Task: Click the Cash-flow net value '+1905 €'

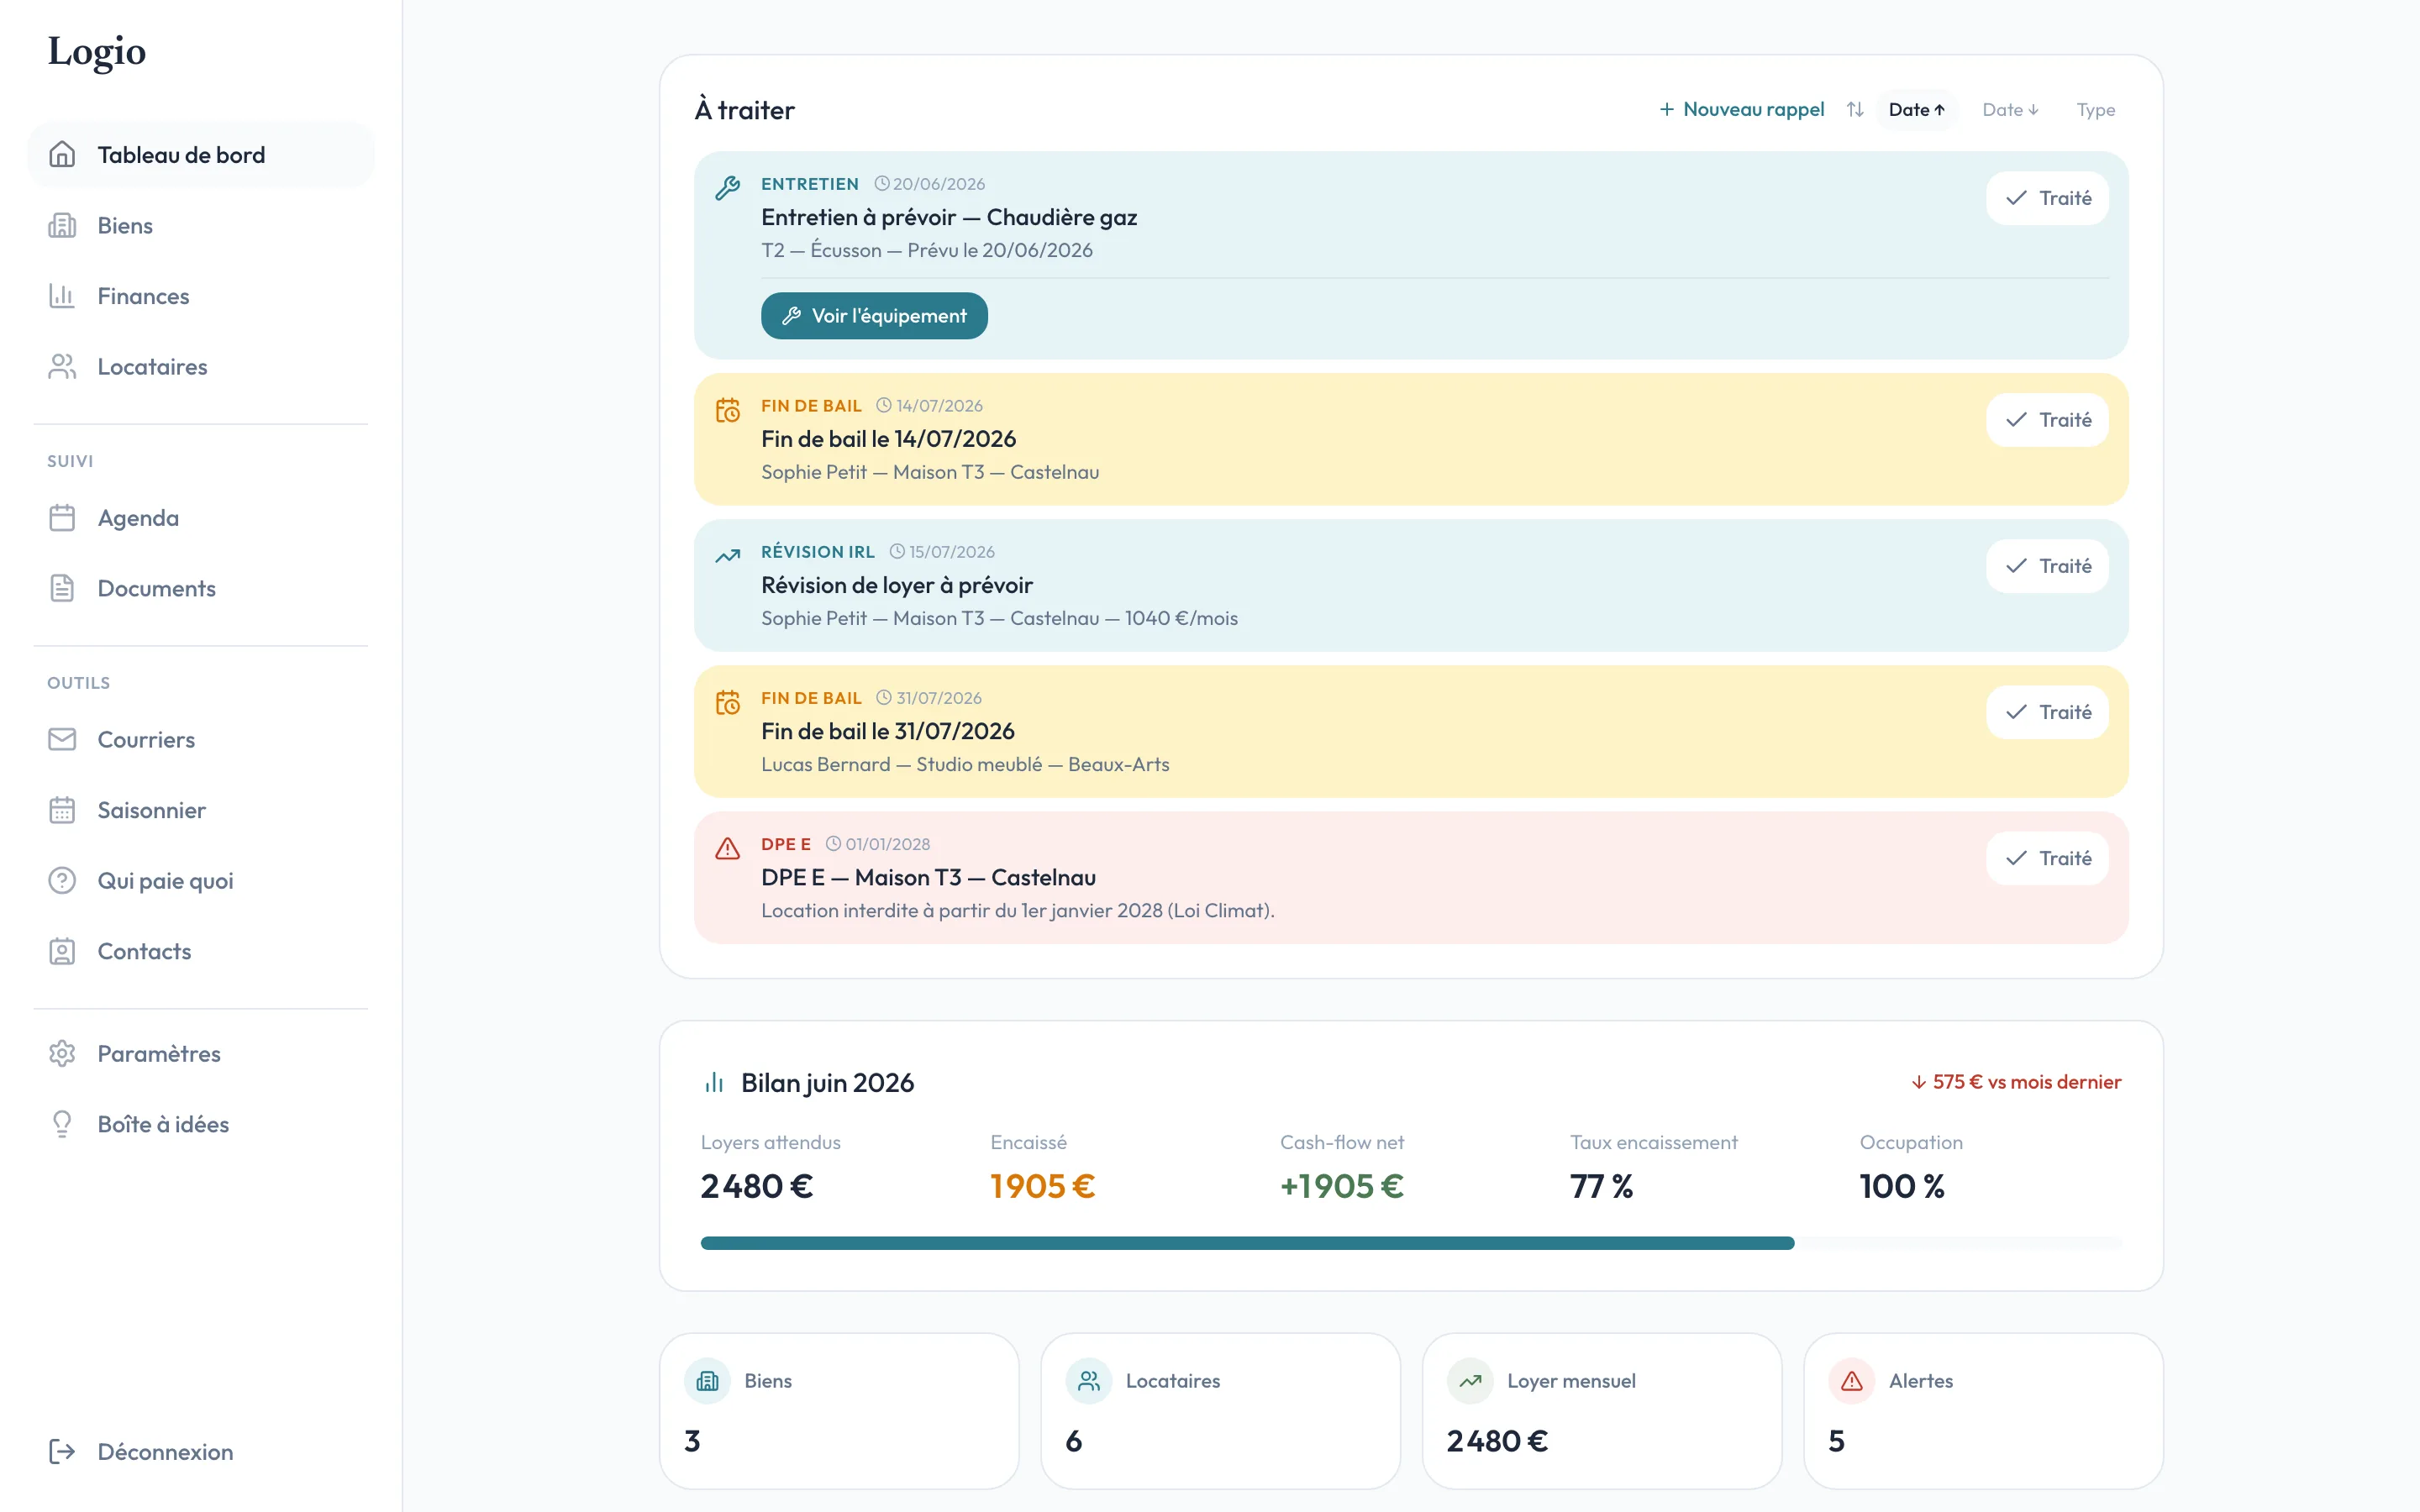Action: (1342, 1186)
